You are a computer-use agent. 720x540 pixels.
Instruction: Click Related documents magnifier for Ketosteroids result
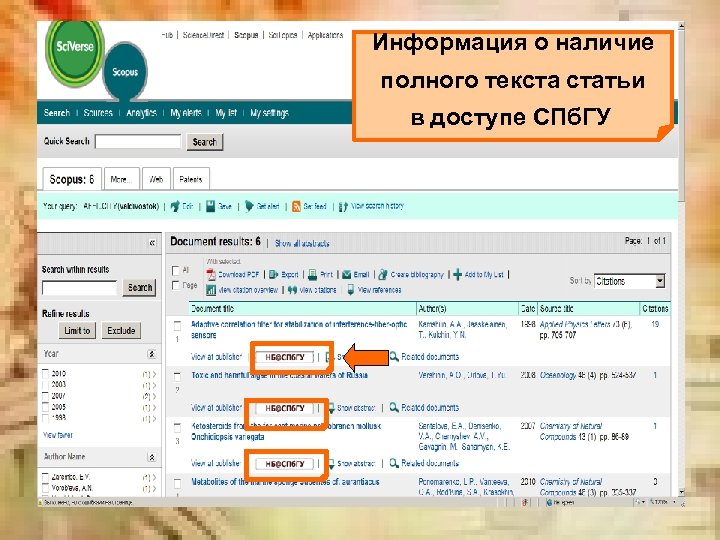click(394, 463)
